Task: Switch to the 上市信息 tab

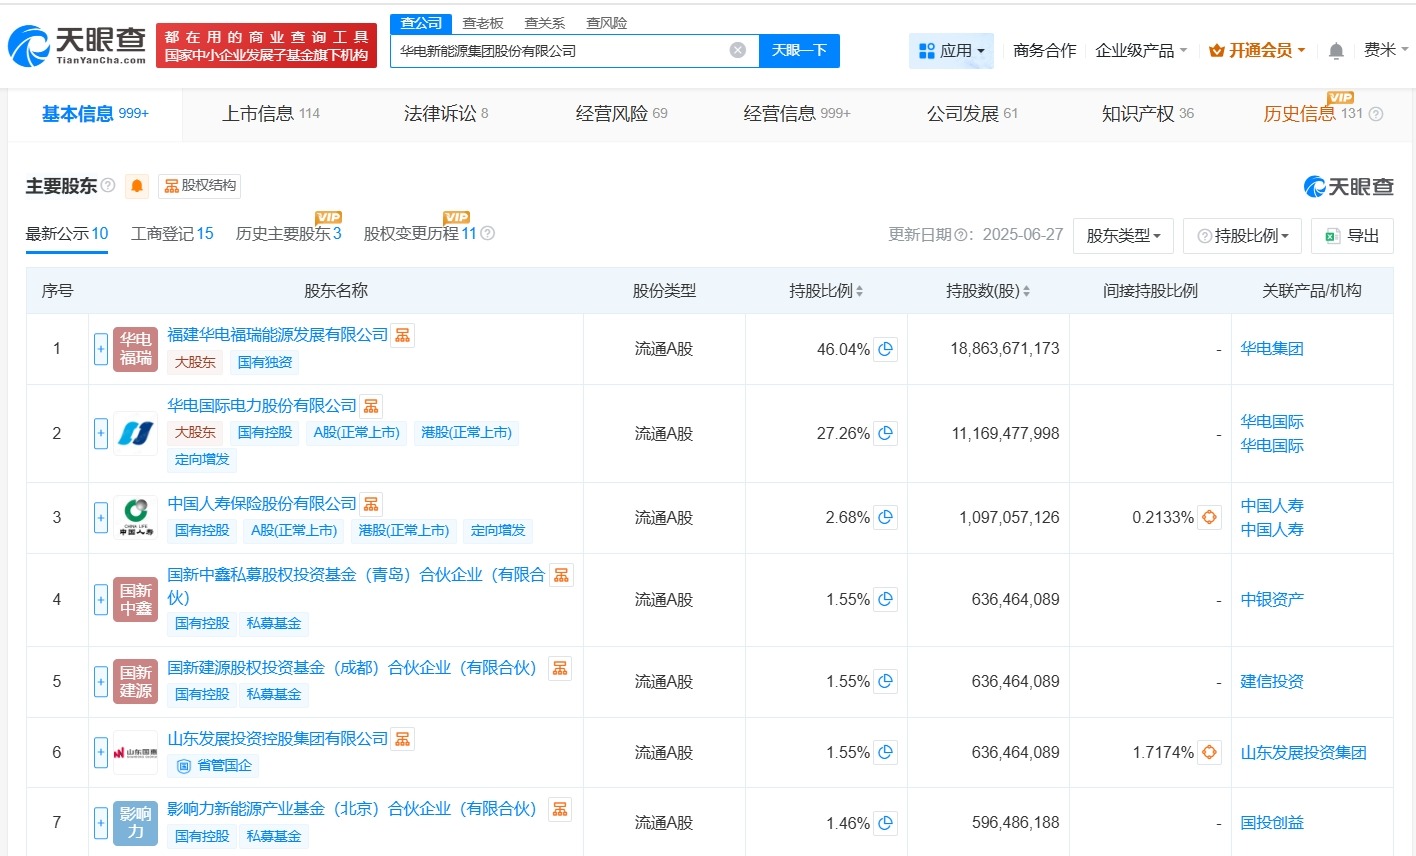Action: pos(262,113)
